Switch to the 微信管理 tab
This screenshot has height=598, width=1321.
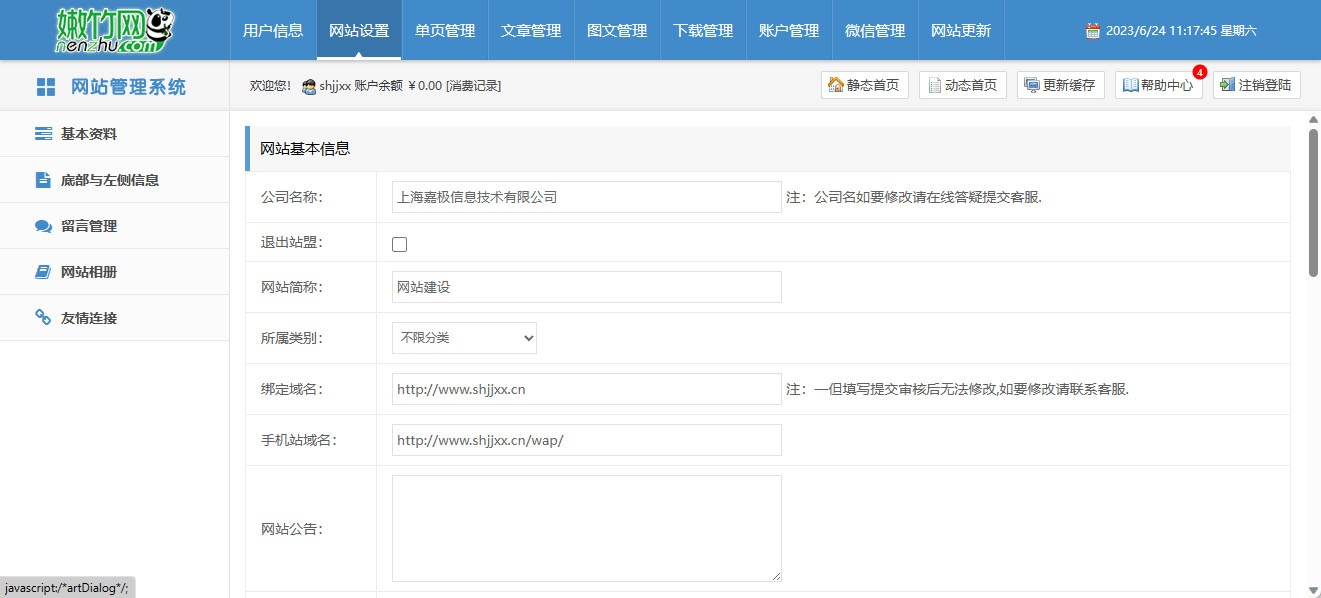875,31
